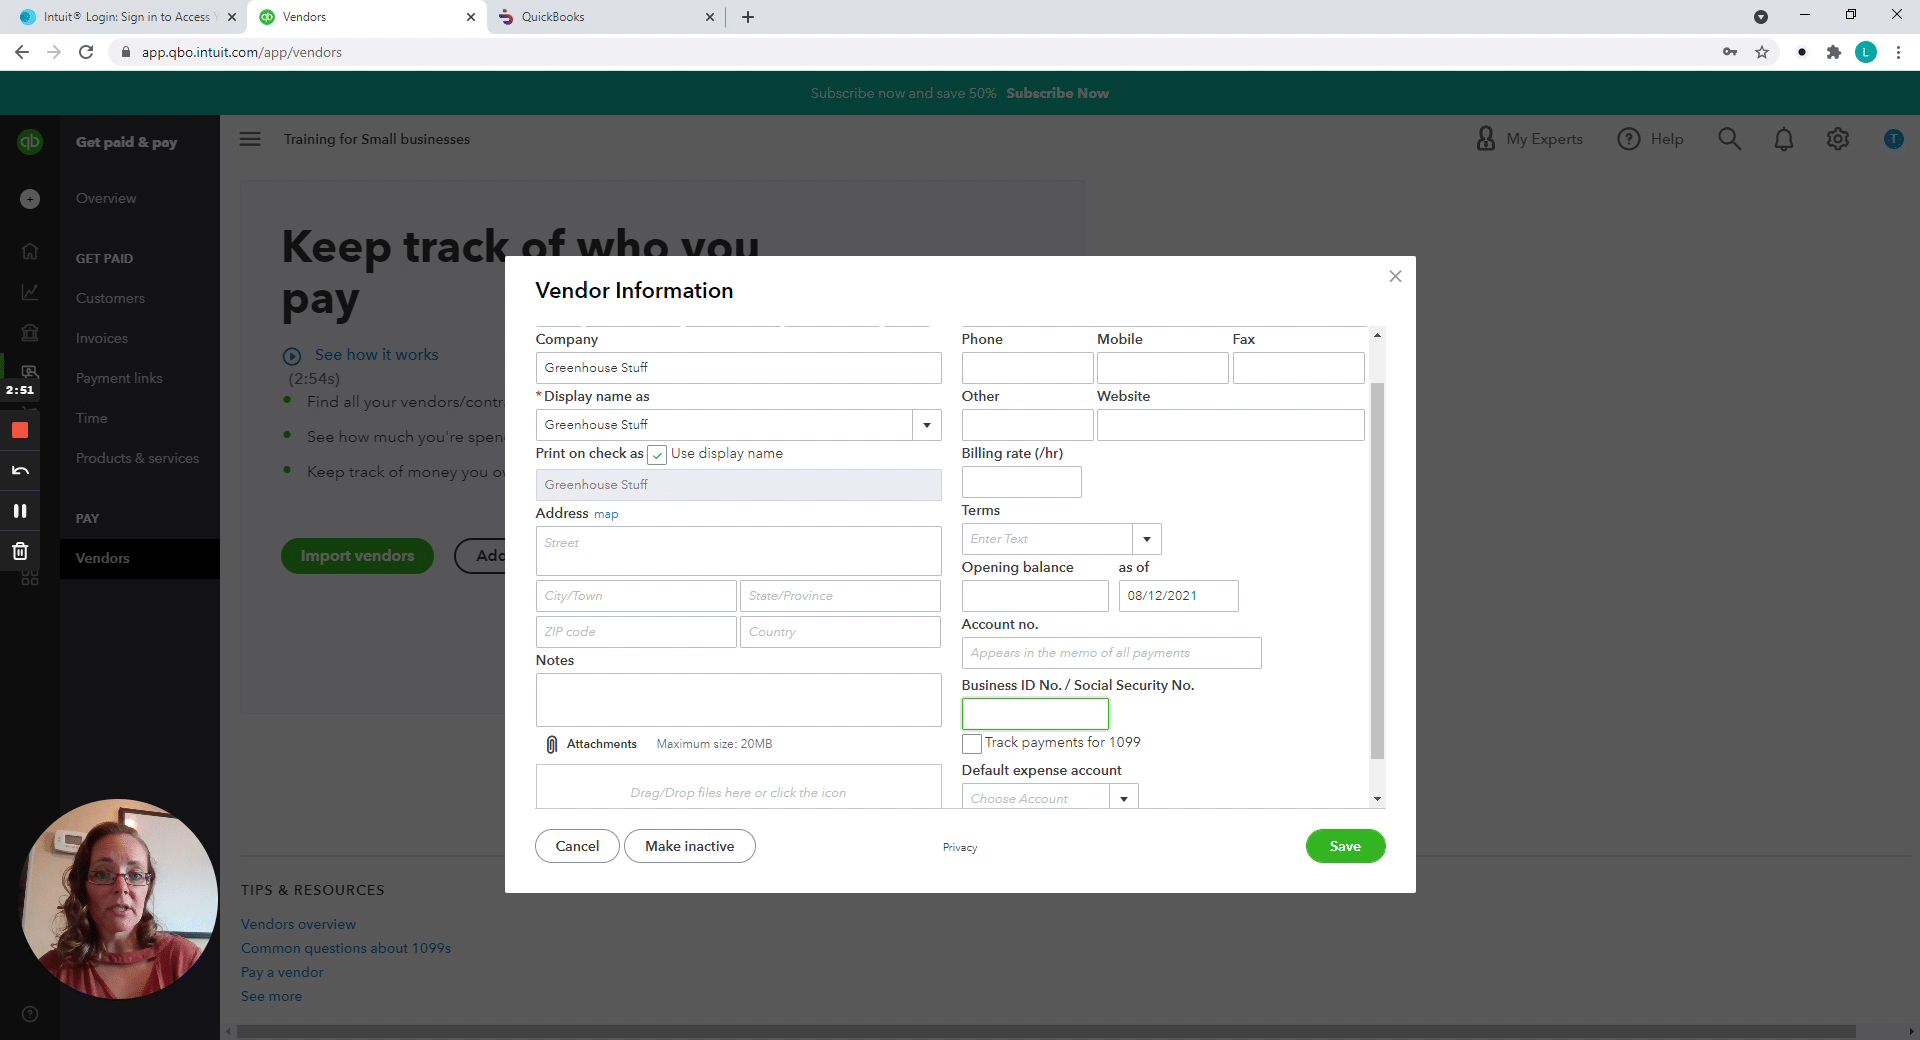Click the paperclip Attachments icon

point(551,744)
